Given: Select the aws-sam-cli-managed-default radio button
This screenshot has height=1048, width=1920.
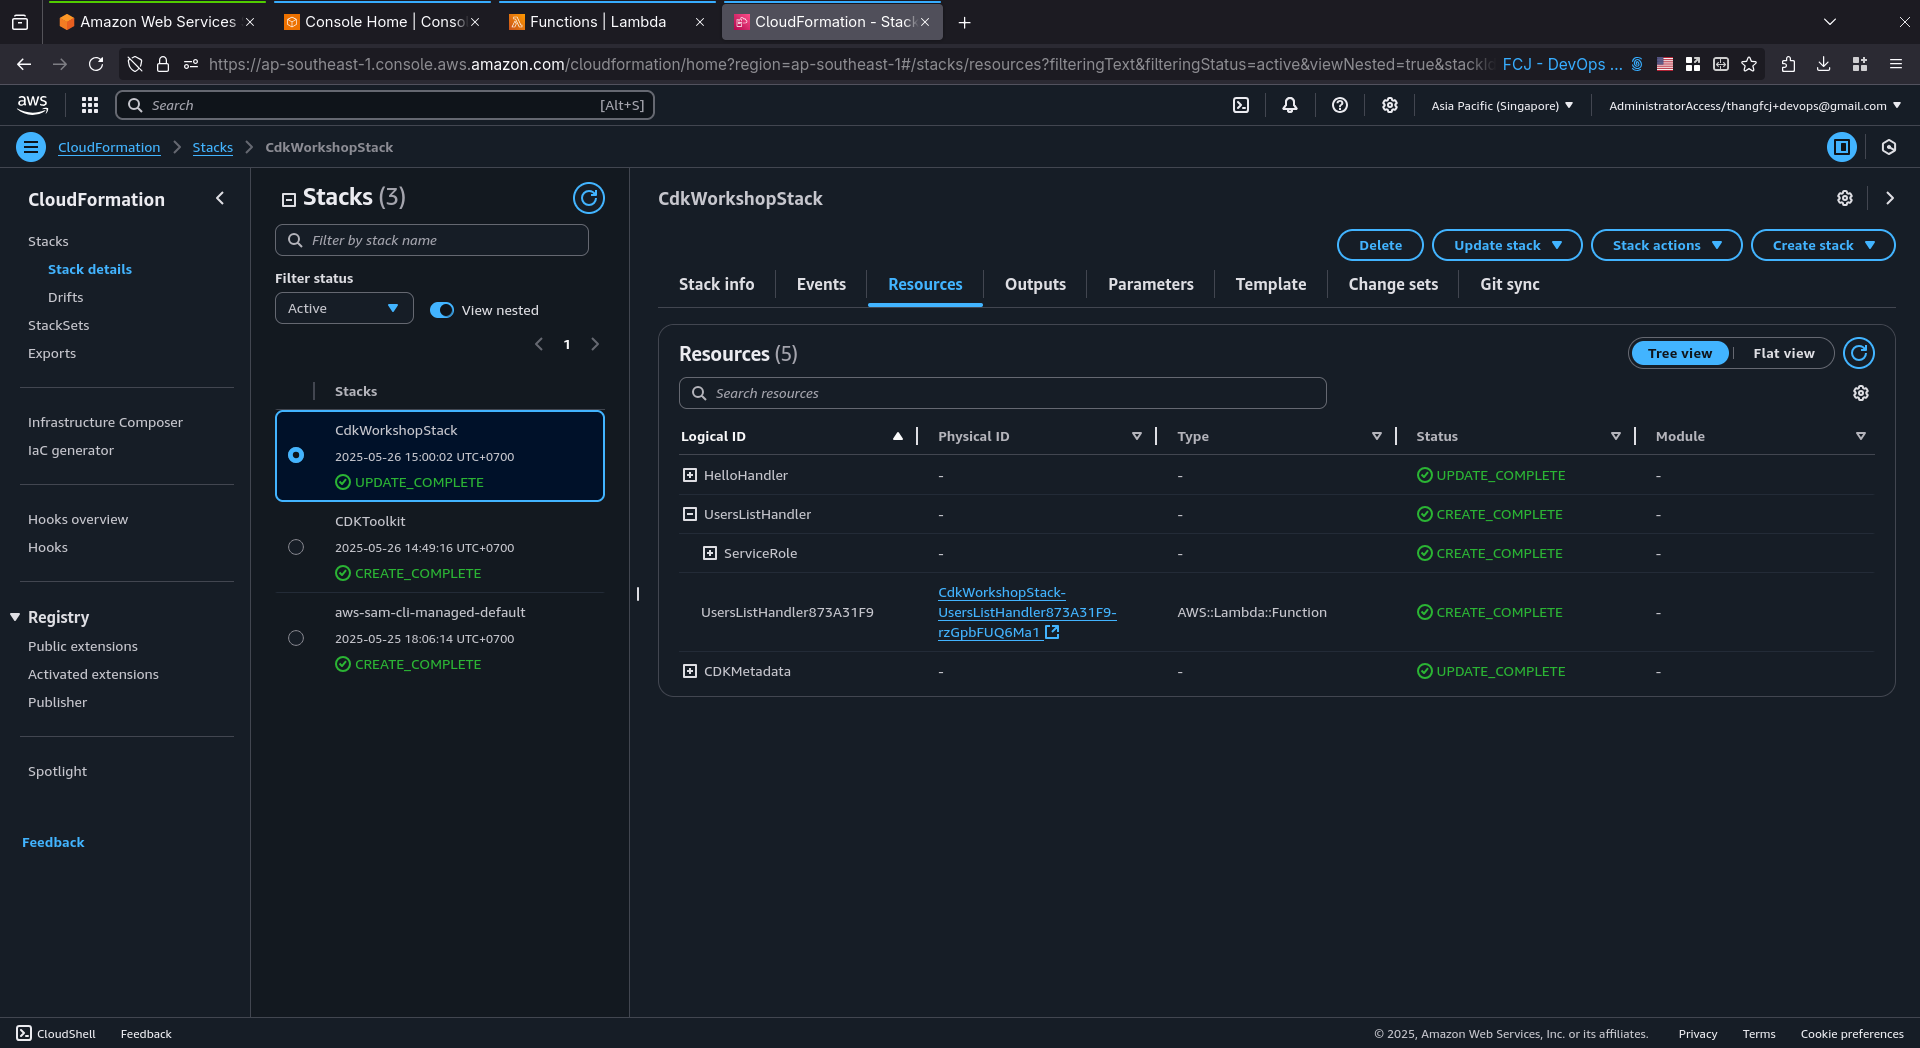Looking at the screenshot, I should (x=296, y=638).
